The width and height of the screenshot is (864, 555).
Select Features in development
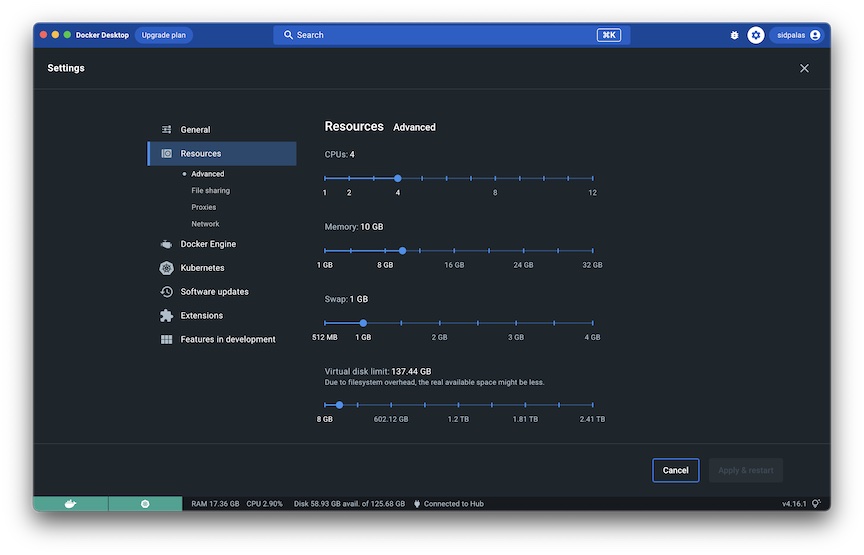[x=227, y=340]
